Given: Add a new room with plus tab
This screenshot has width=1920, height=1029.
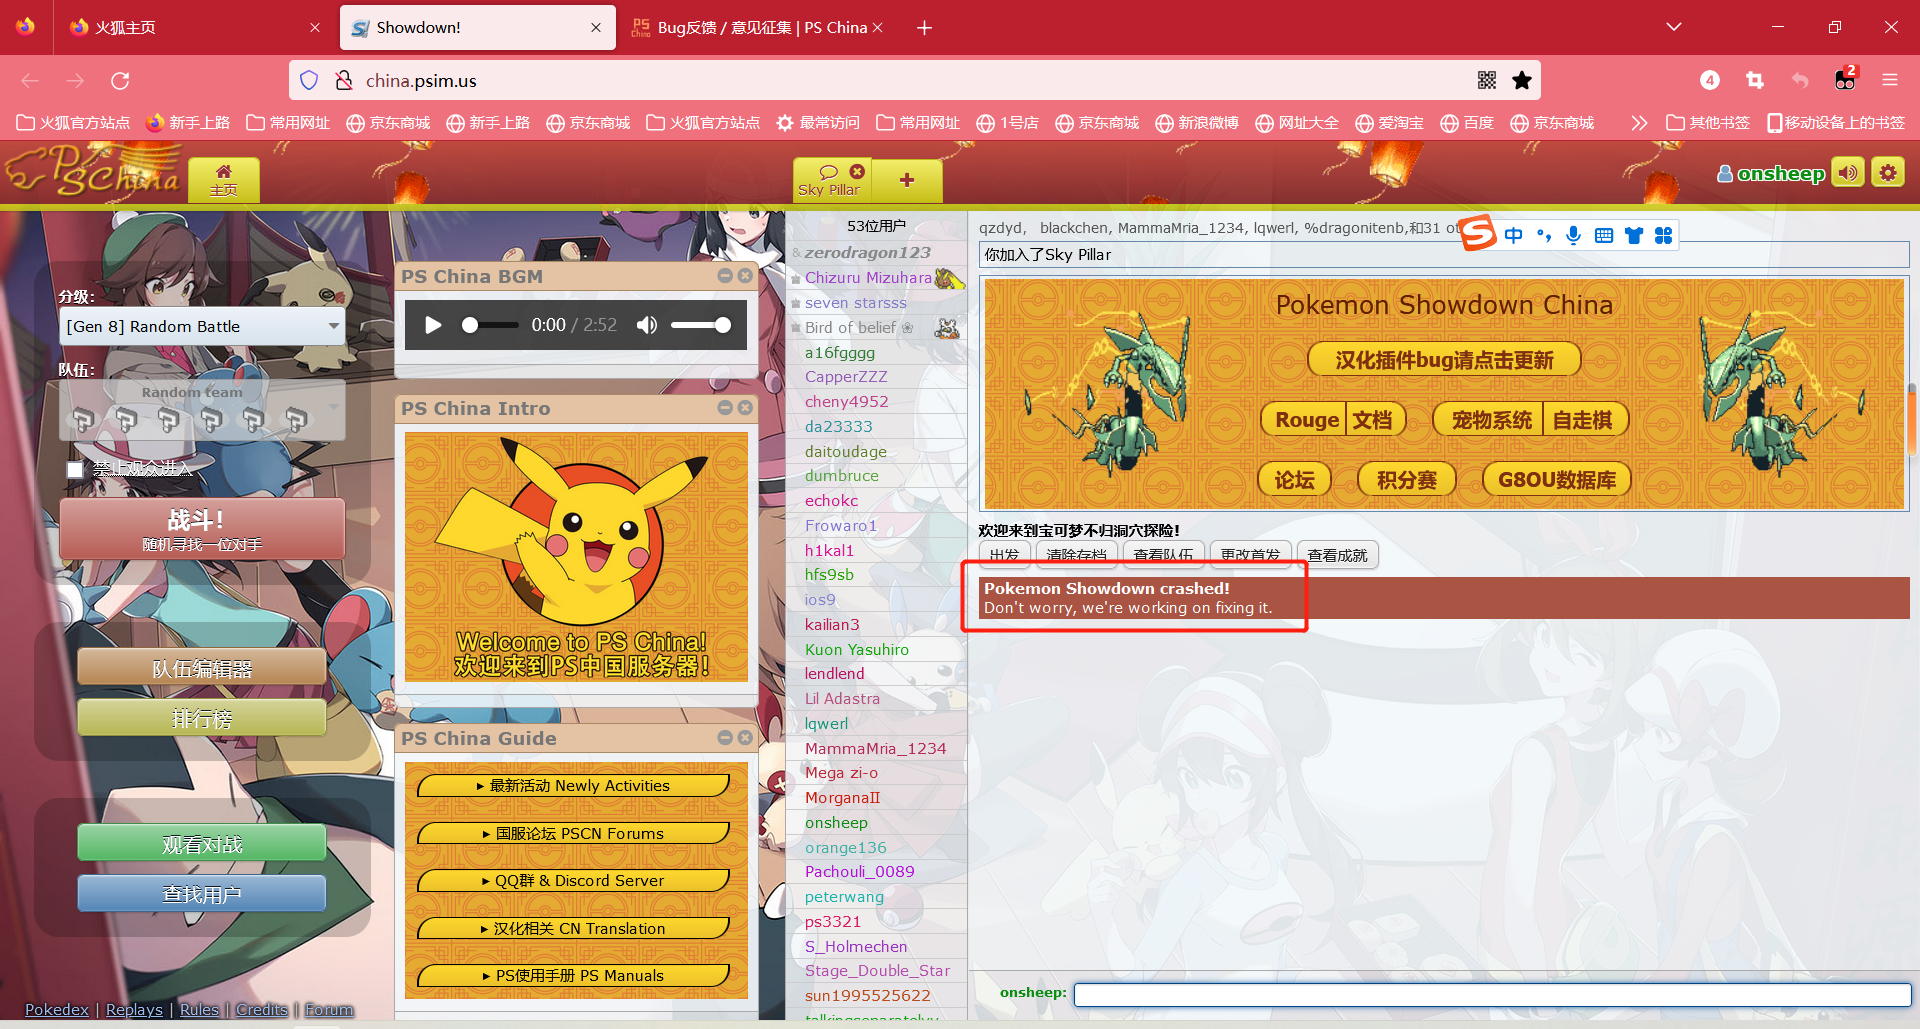Looking at the screenshot, I should pos(907,180).
